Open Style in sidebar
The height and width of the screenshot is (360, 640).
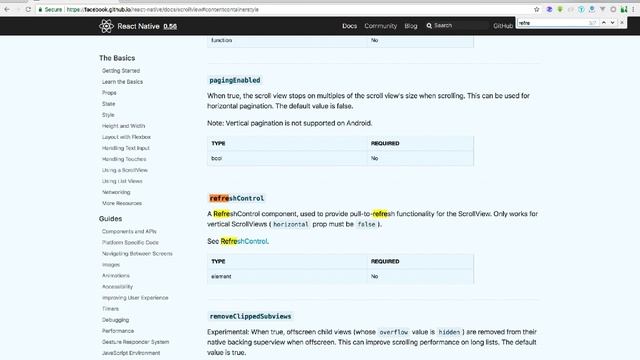[x=108, y=115]
